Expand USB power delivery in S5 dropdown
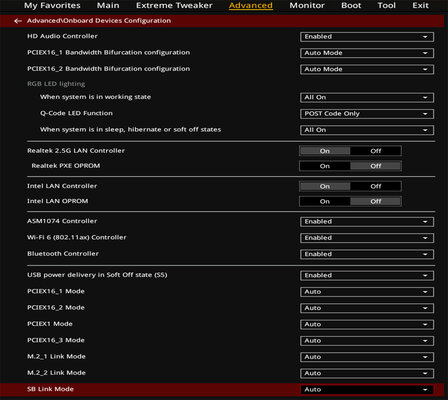 pos(367,276)
